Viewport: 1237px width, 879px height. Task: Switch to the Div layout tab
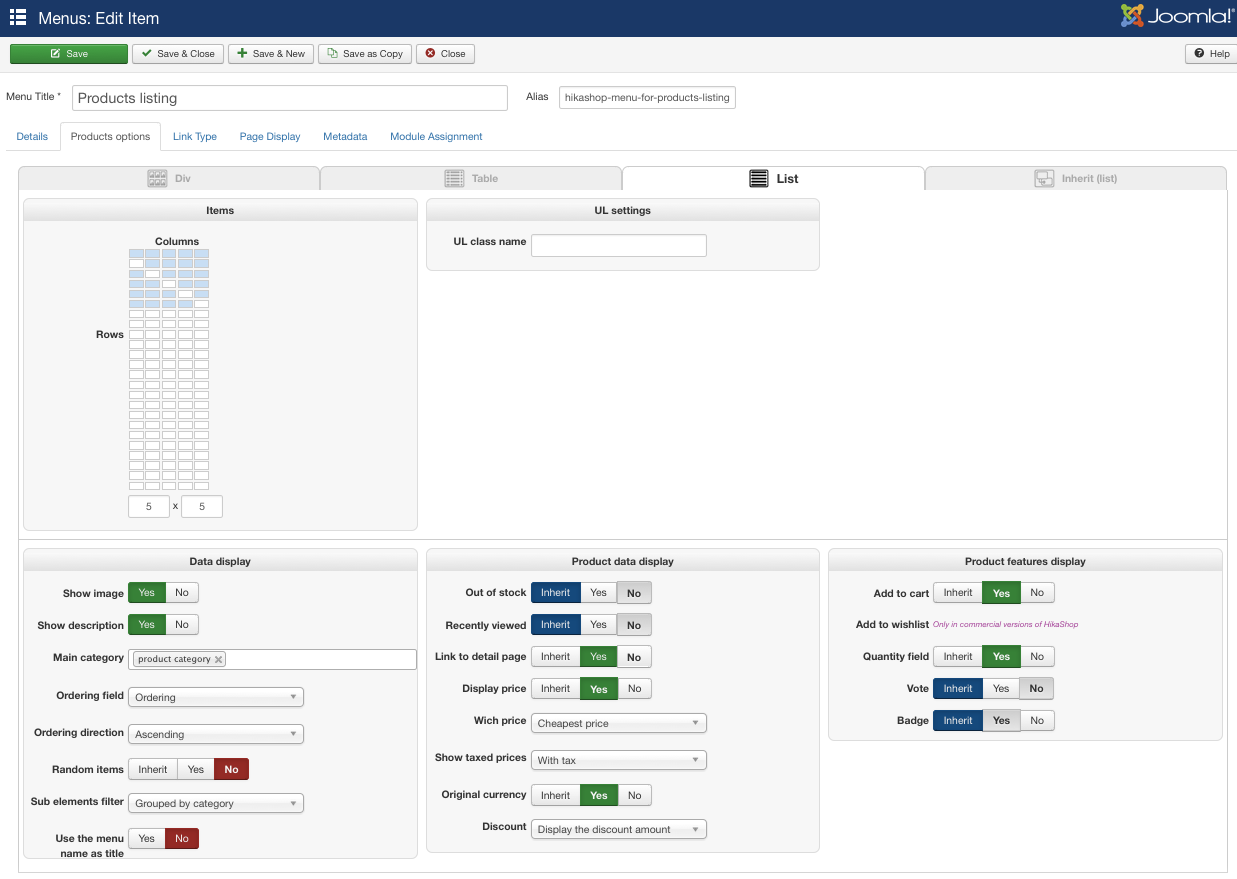(169, 178)
